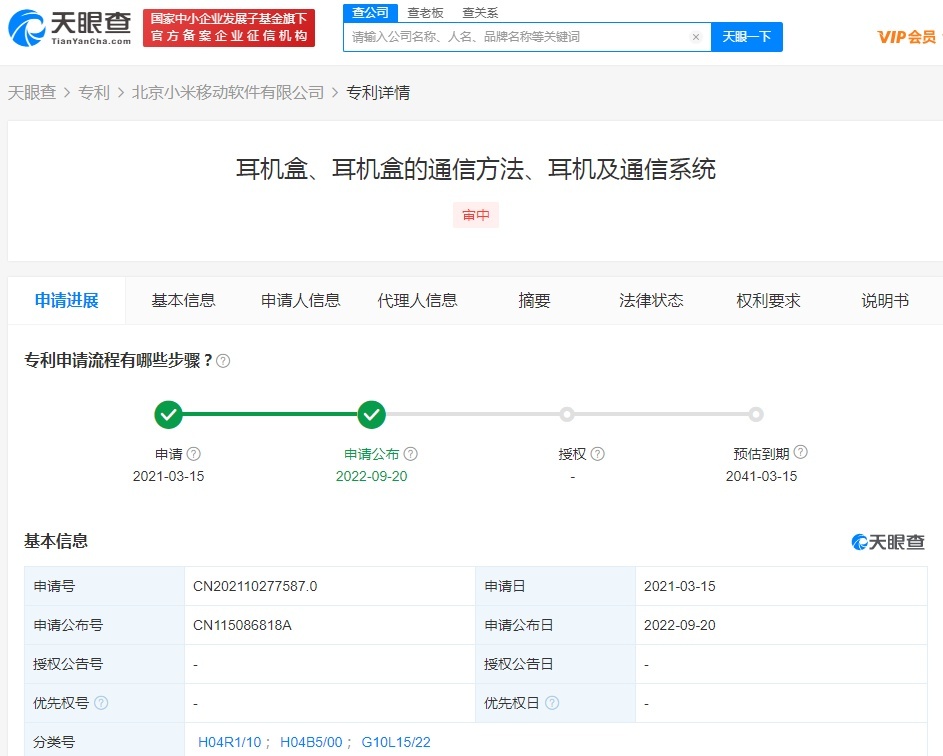Switch to the 权利要求 tab

pos(768,301)
